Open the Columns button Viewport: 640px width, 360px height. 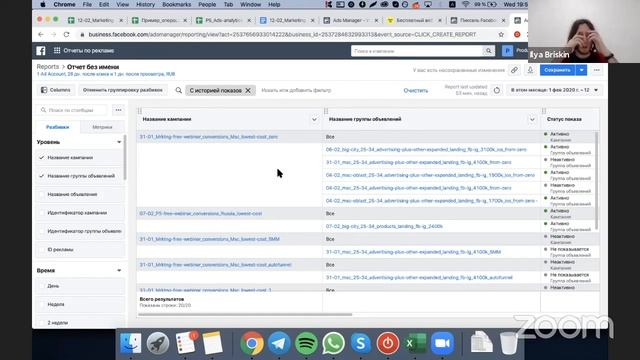pyautogui.click(x=56, y=90)
